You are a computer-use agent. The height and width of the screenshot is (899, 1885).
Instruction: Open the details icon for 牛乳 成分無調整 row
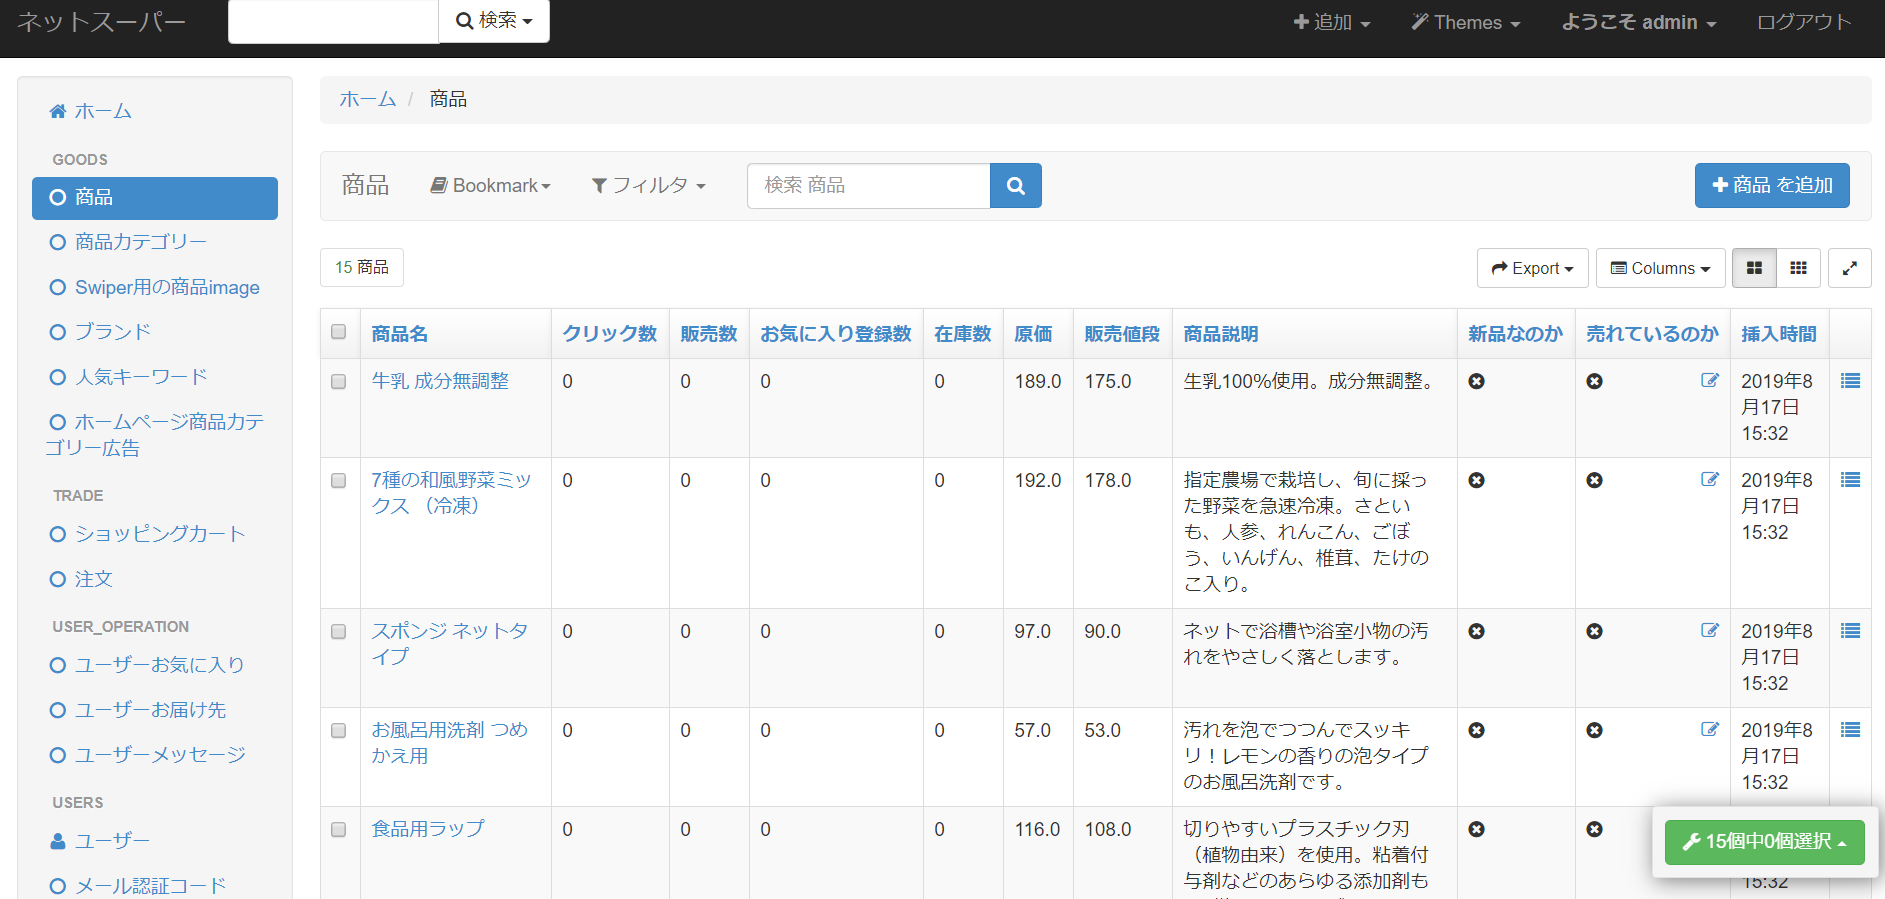[x=1850, y=381]
